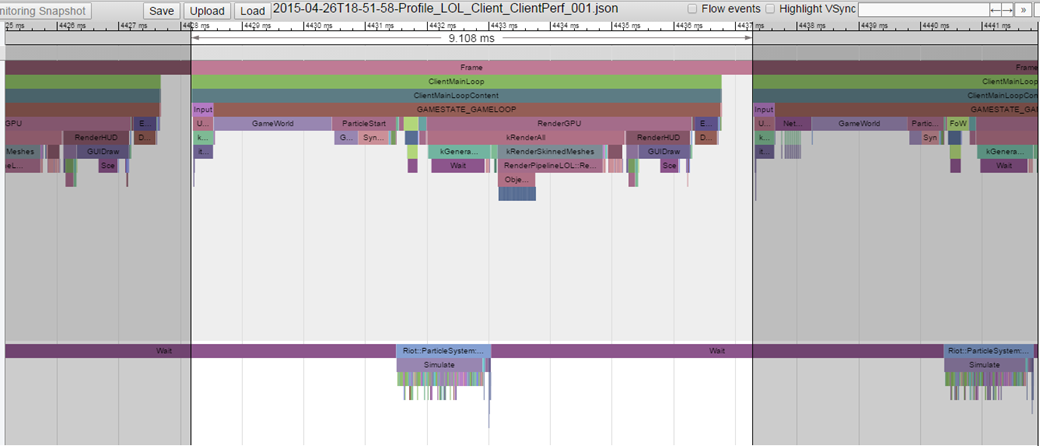Select the center ClientMainLoopContent slice

tap(456, 95)
